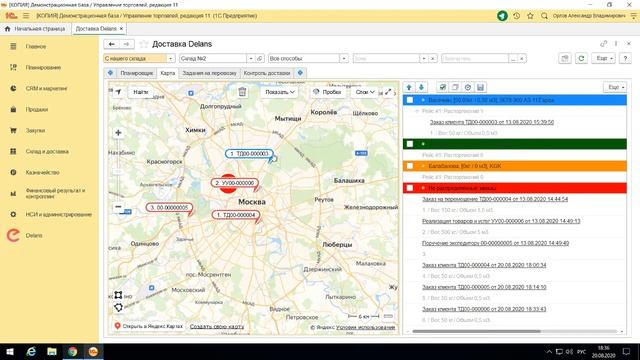Select the polygon selection tool on map
This screenshot has width=640, height=360.
[118, 307]
